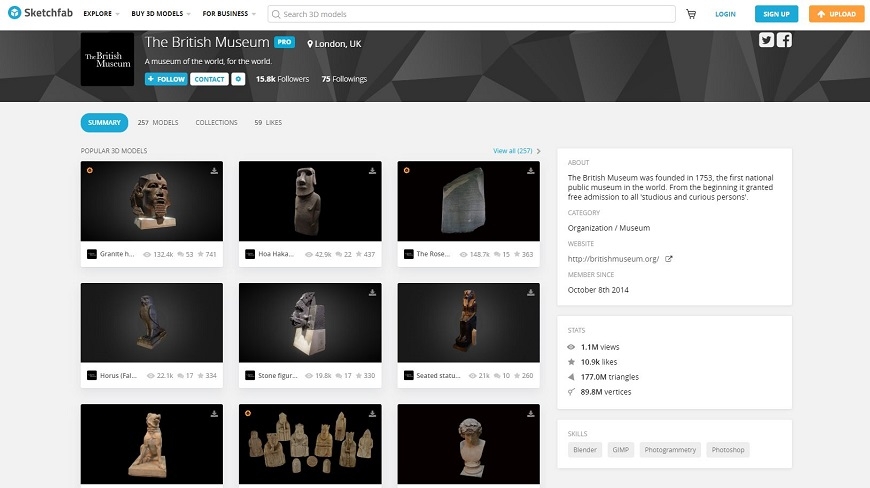This screenshot has height=488, width=870.
Task: Open the profile settings gear menu
Action: pyautogui.click(x=238, y=79)
